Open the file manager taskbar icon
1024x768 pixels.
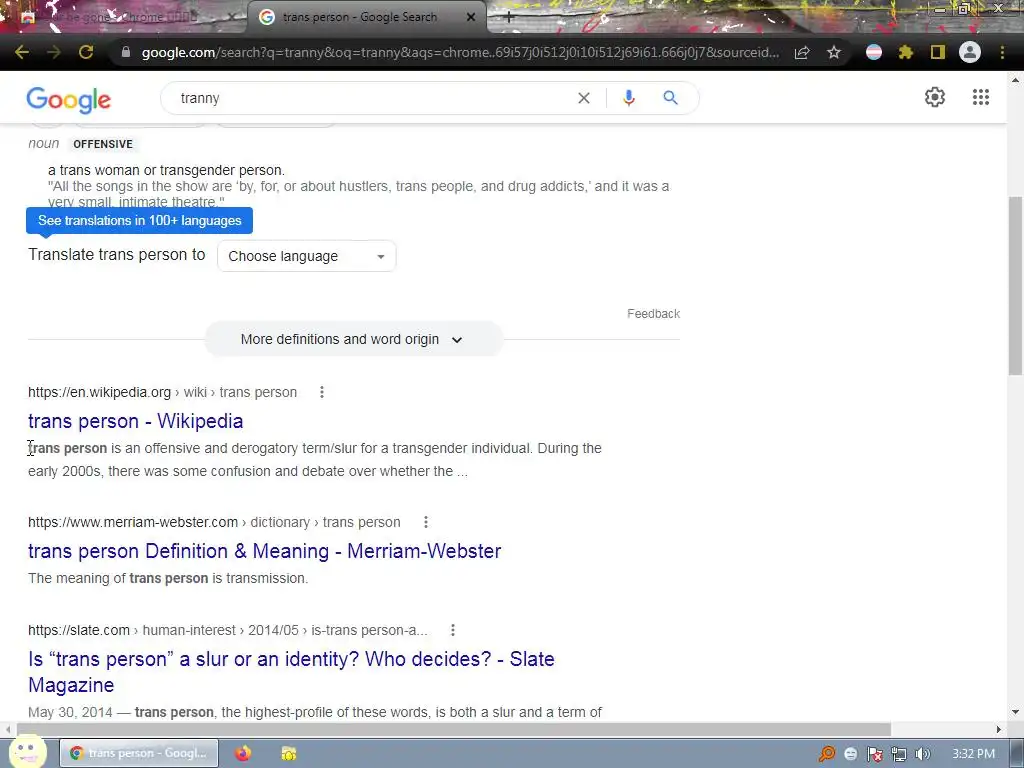[289, 754]
